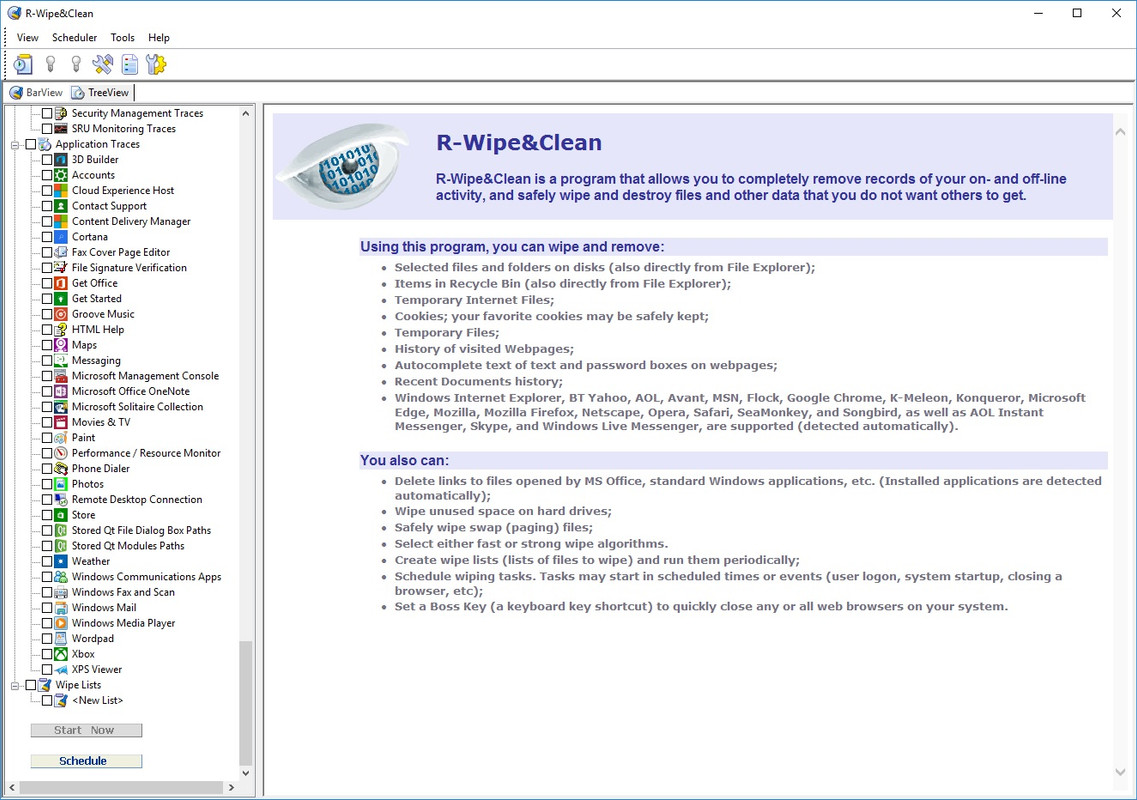The height and width of the screenshot is (800, 1137).
Task: Click the Security Management Traces icon
Action: pyautogui.click(x=62, y=113)
